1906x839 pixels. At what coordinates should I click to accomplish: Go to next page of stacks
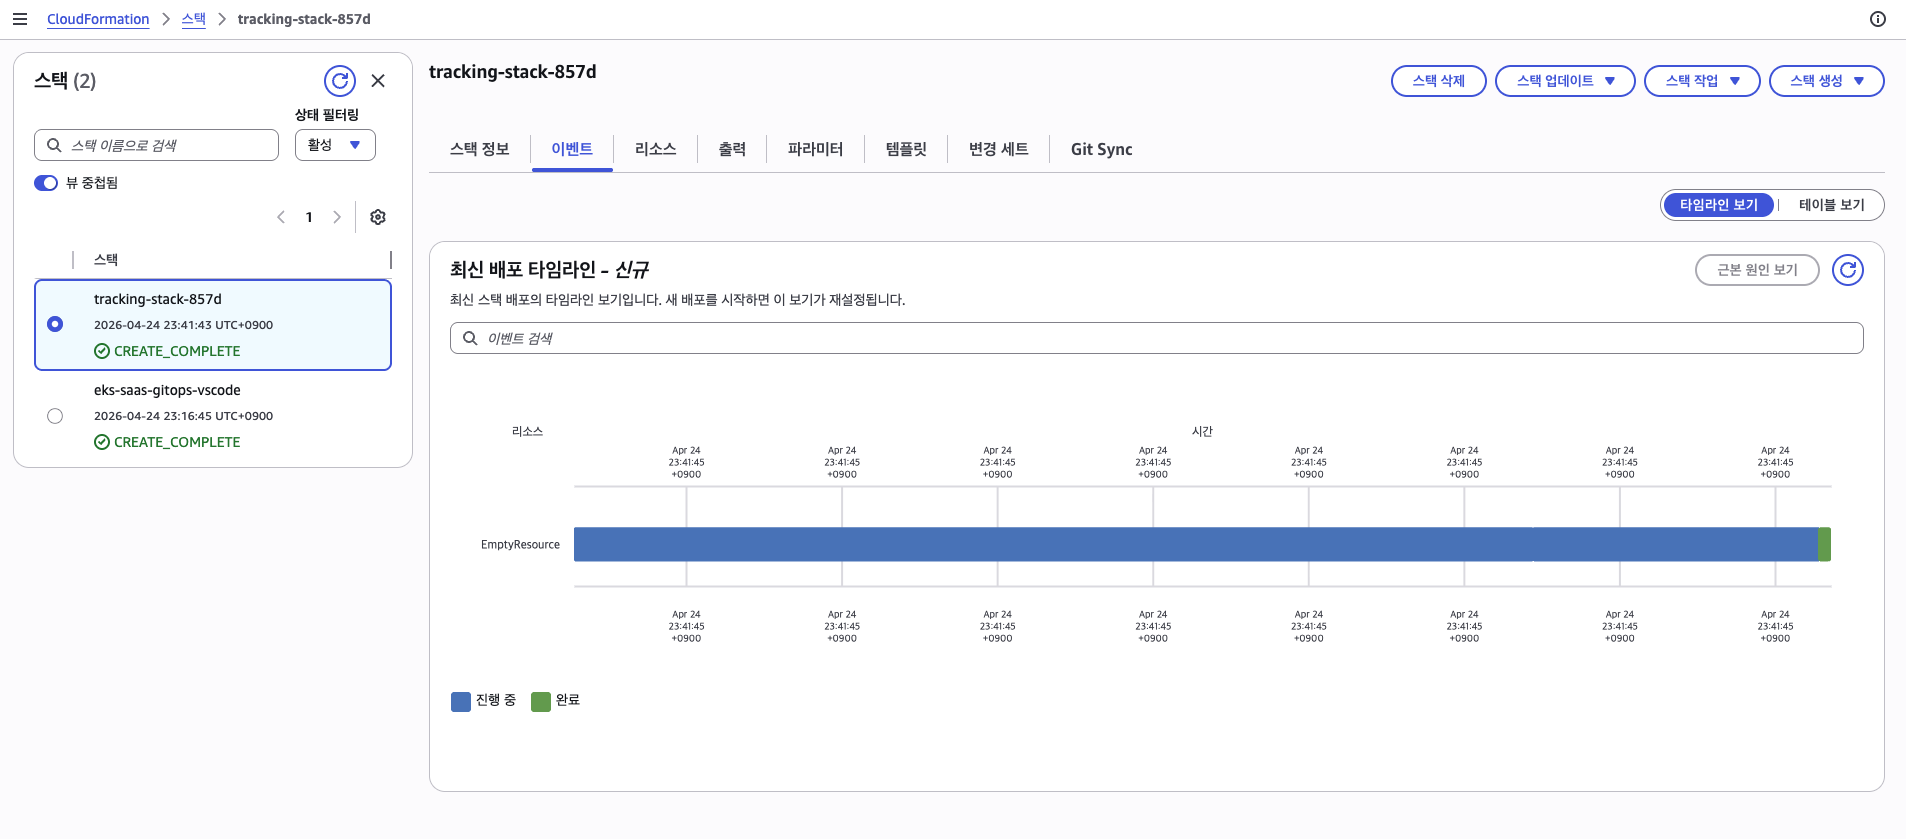(337, 217)
